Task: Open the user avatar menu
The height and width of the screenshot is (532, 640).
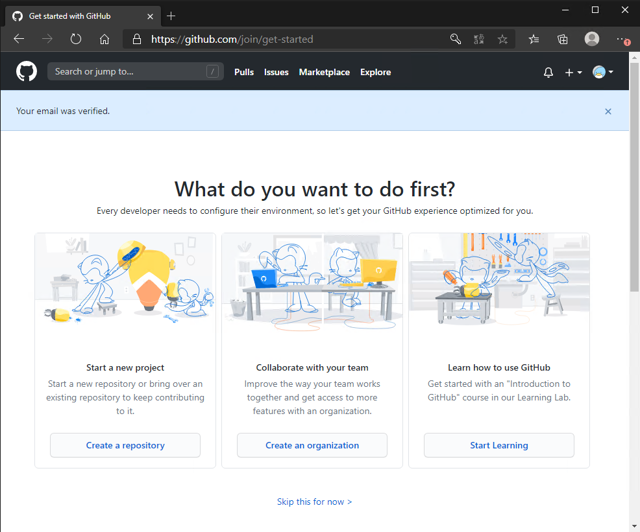Action: click(603, 72)
